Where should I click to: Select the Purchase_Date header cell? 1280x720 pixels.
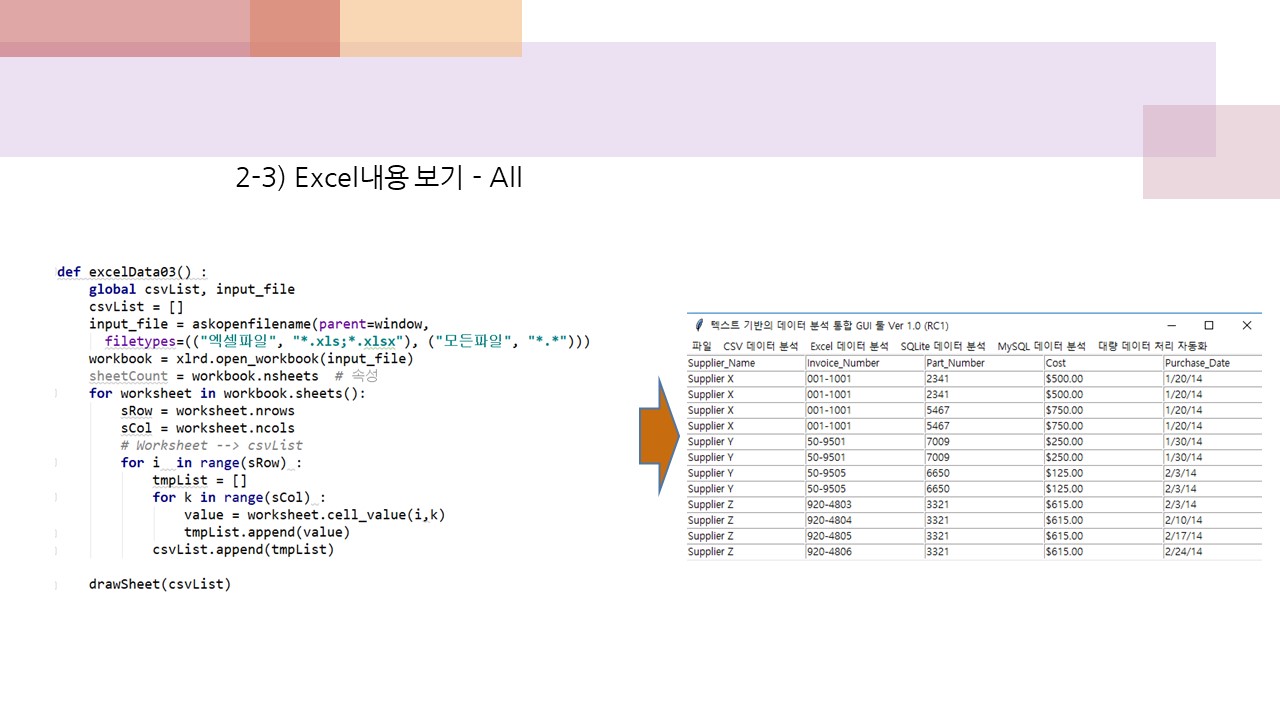pyautogui.click(x=1213, y=363)
